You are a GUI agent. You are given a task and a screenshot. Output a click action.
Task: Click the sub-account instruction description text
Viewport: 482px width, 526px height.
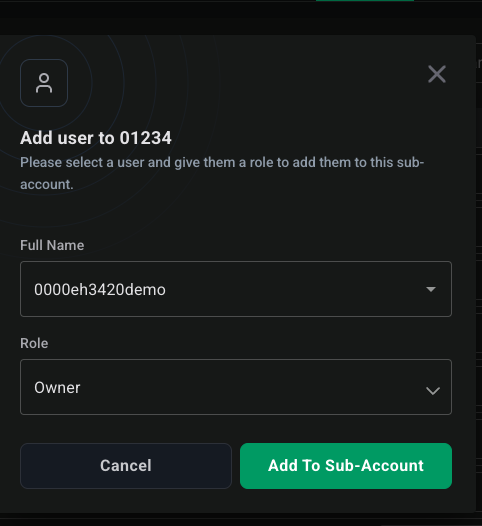pyautogui.click(x=222, y=173)
